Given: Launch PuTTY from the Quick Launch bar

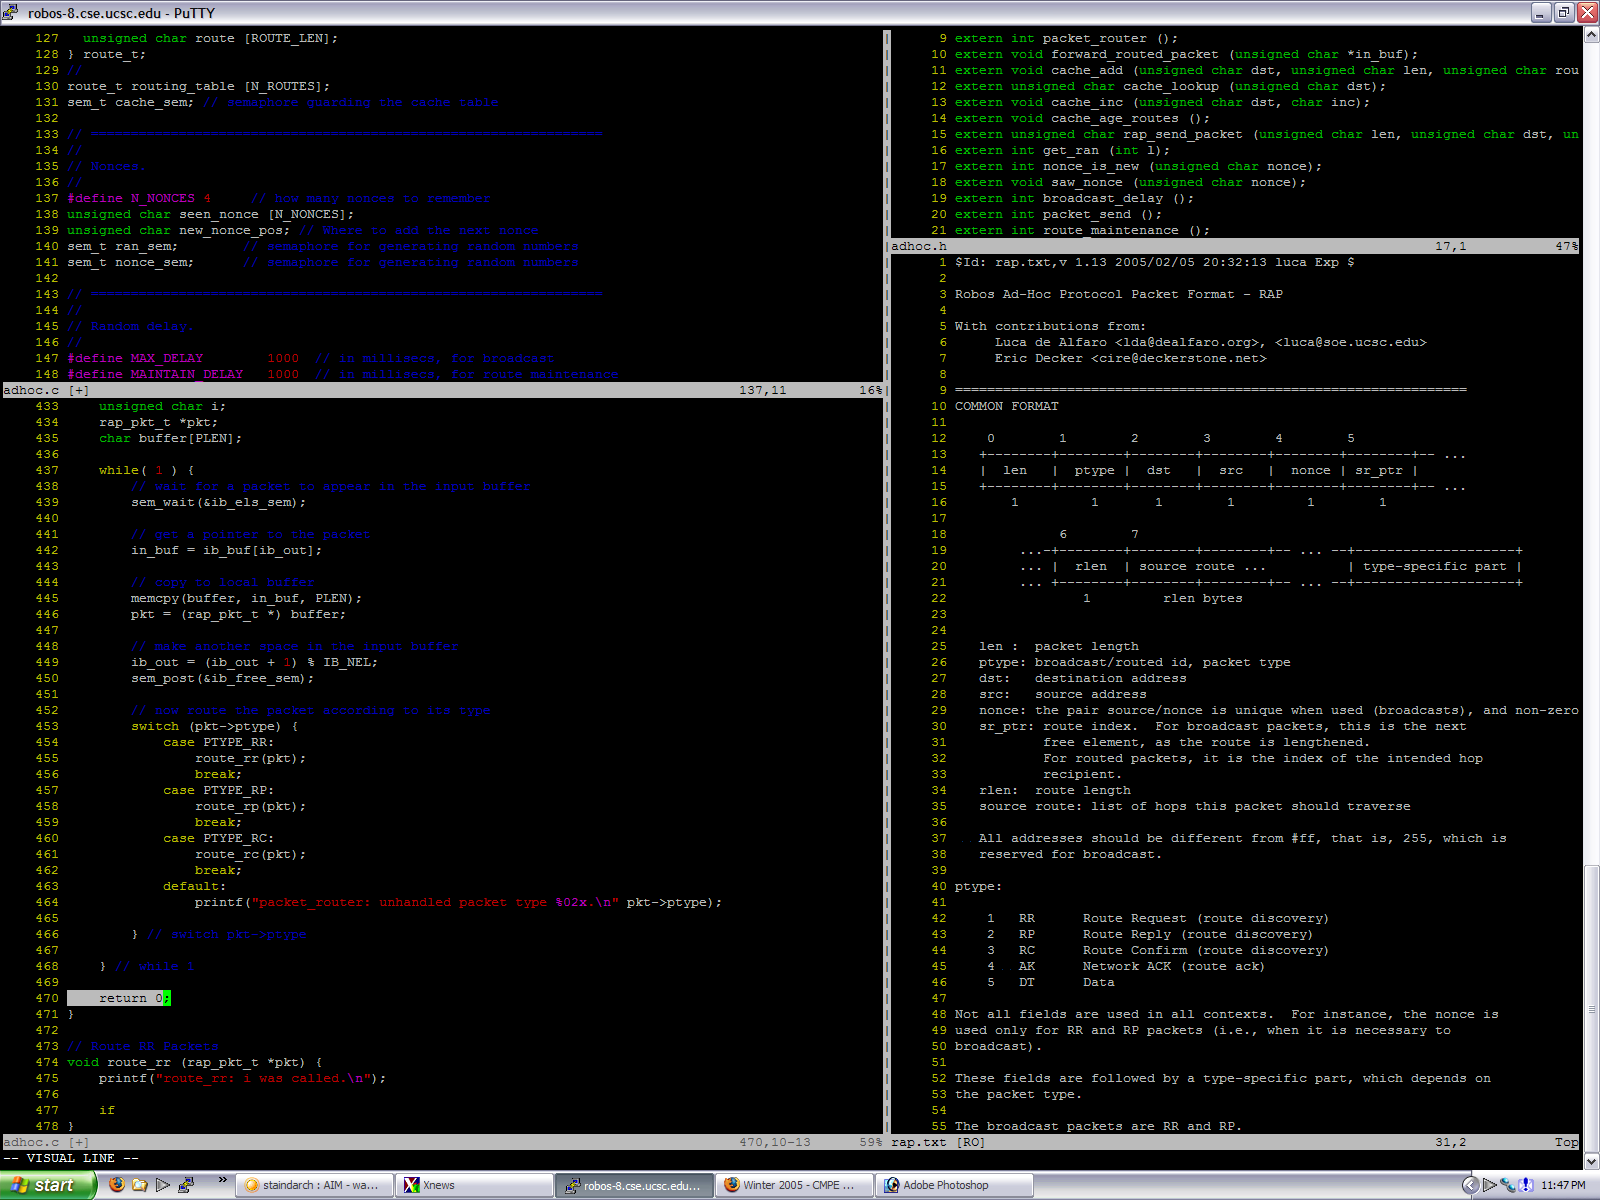Looking at the screenshot, I should click(x=186, y=1185).
